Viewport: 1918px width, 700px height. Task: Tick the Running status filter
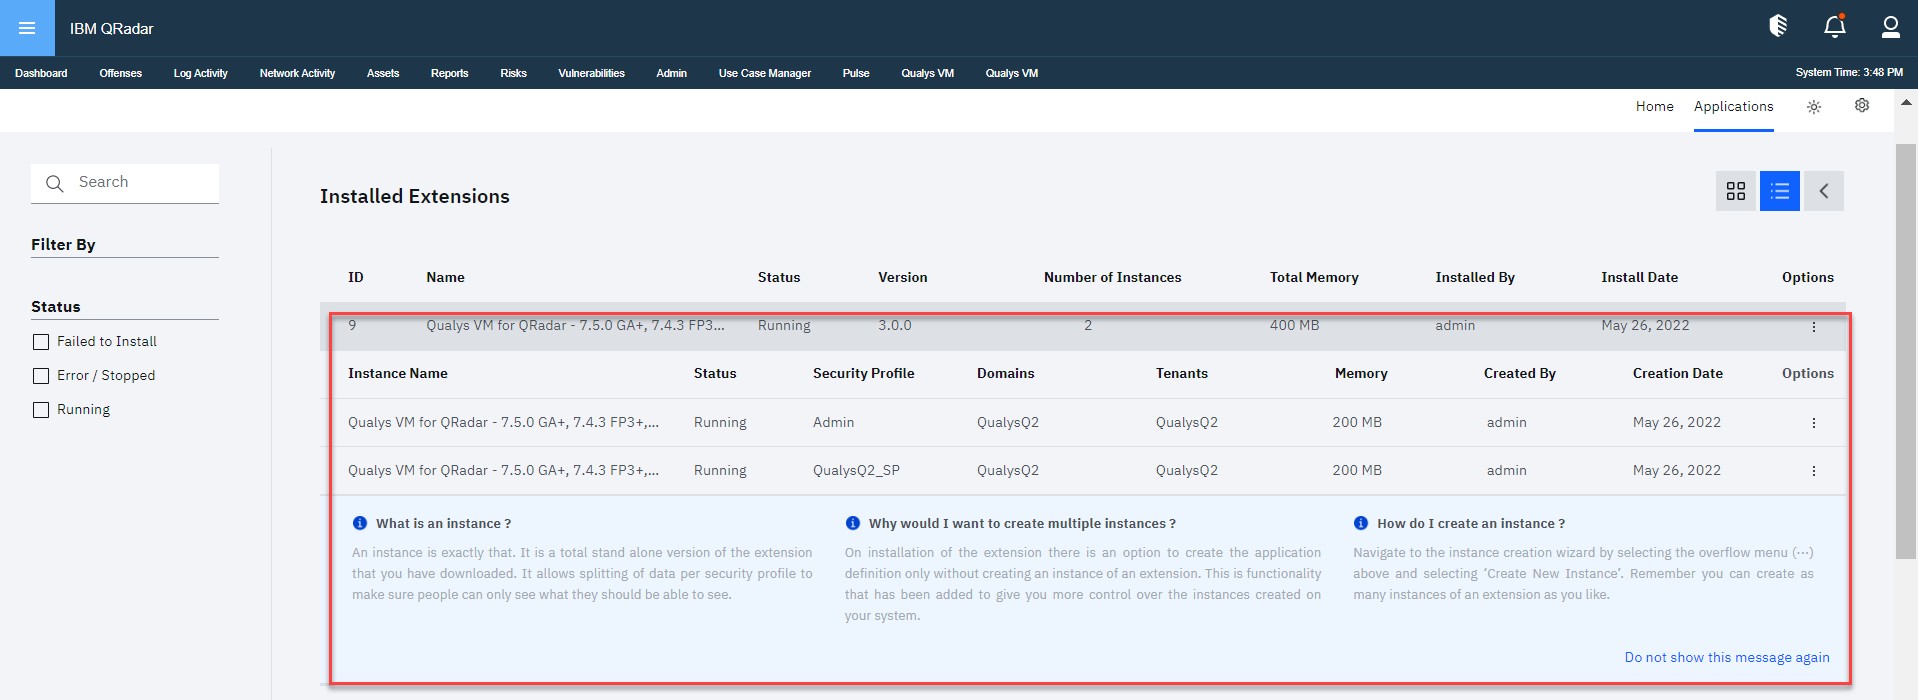41,410
